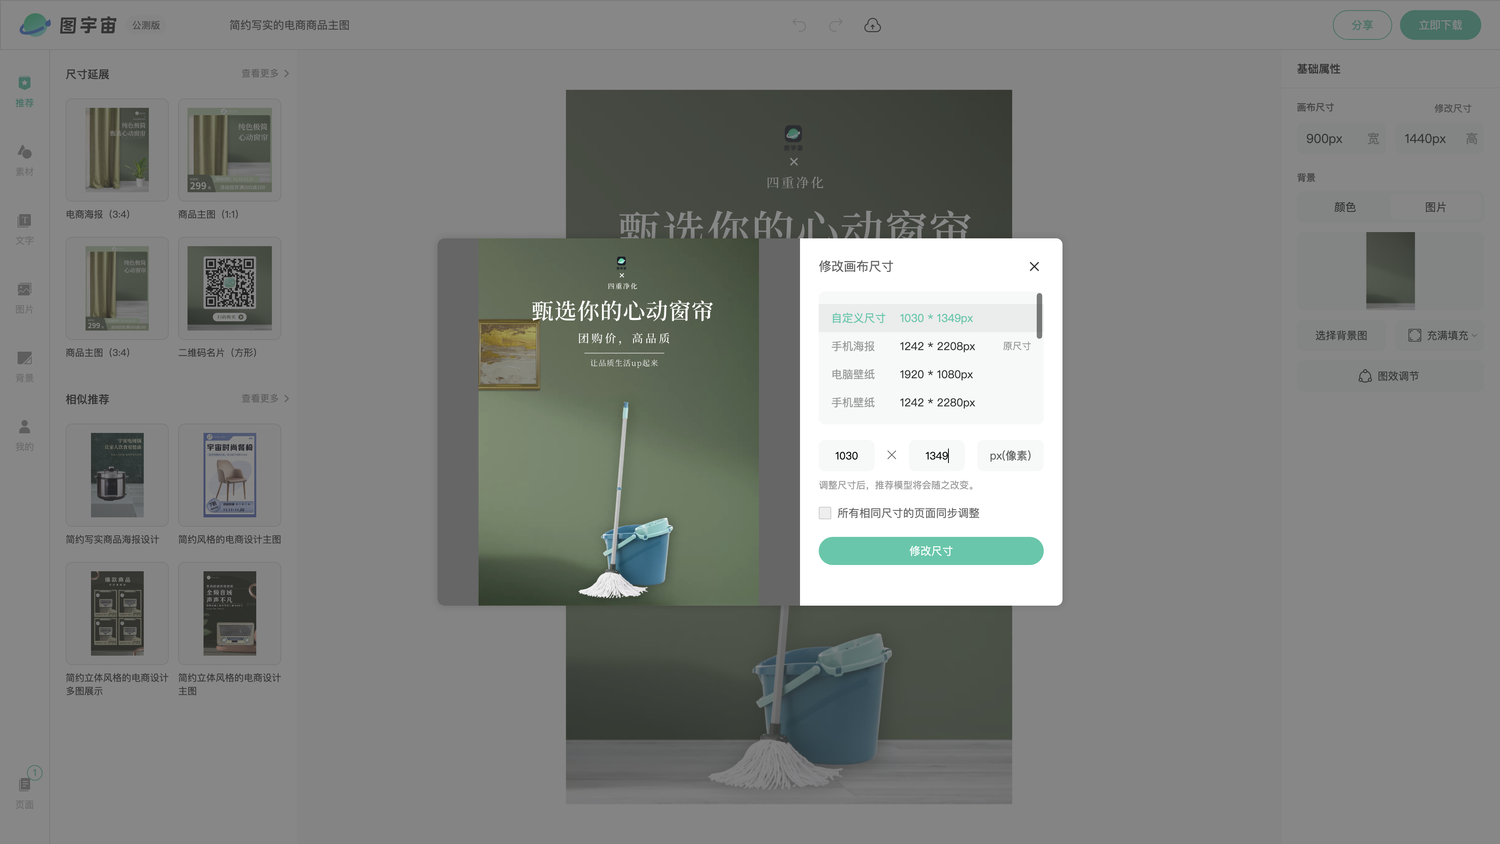Click the size list scrollbar
This screenshot has width=1500, height=844.
click(x=1040, y=315)
